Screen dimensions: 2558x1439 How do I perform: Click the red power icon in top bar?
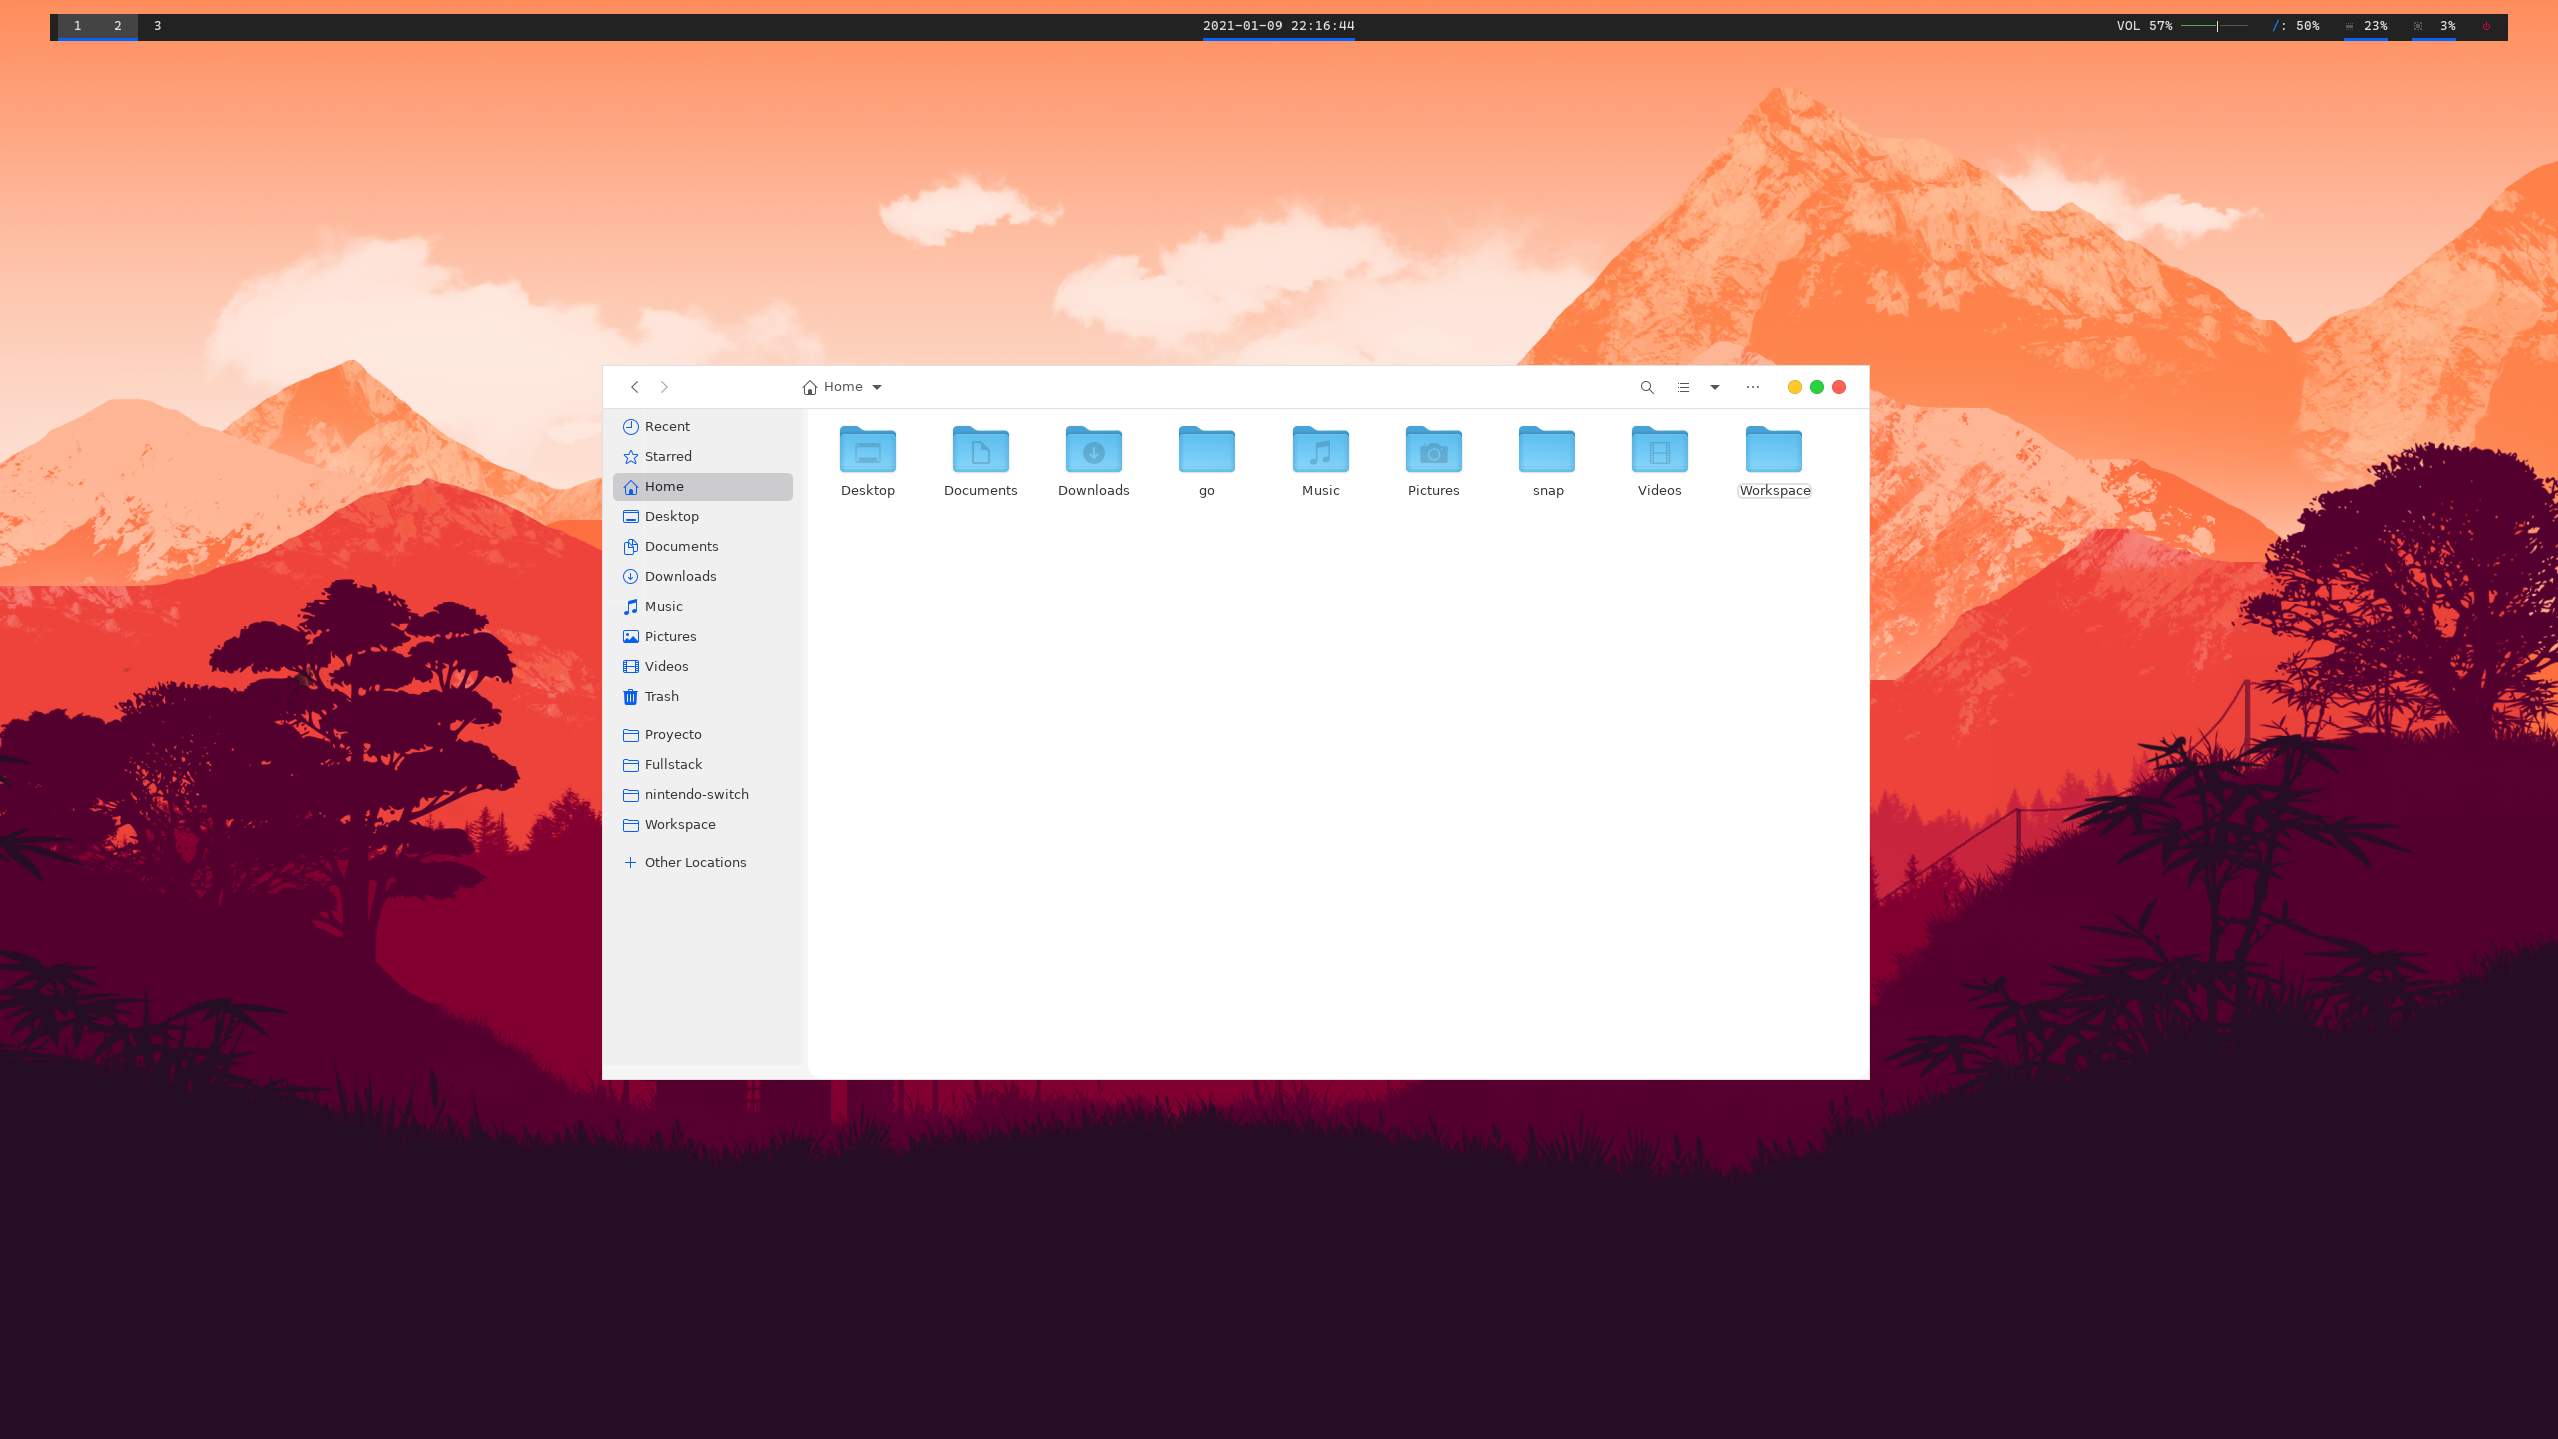2486,26
